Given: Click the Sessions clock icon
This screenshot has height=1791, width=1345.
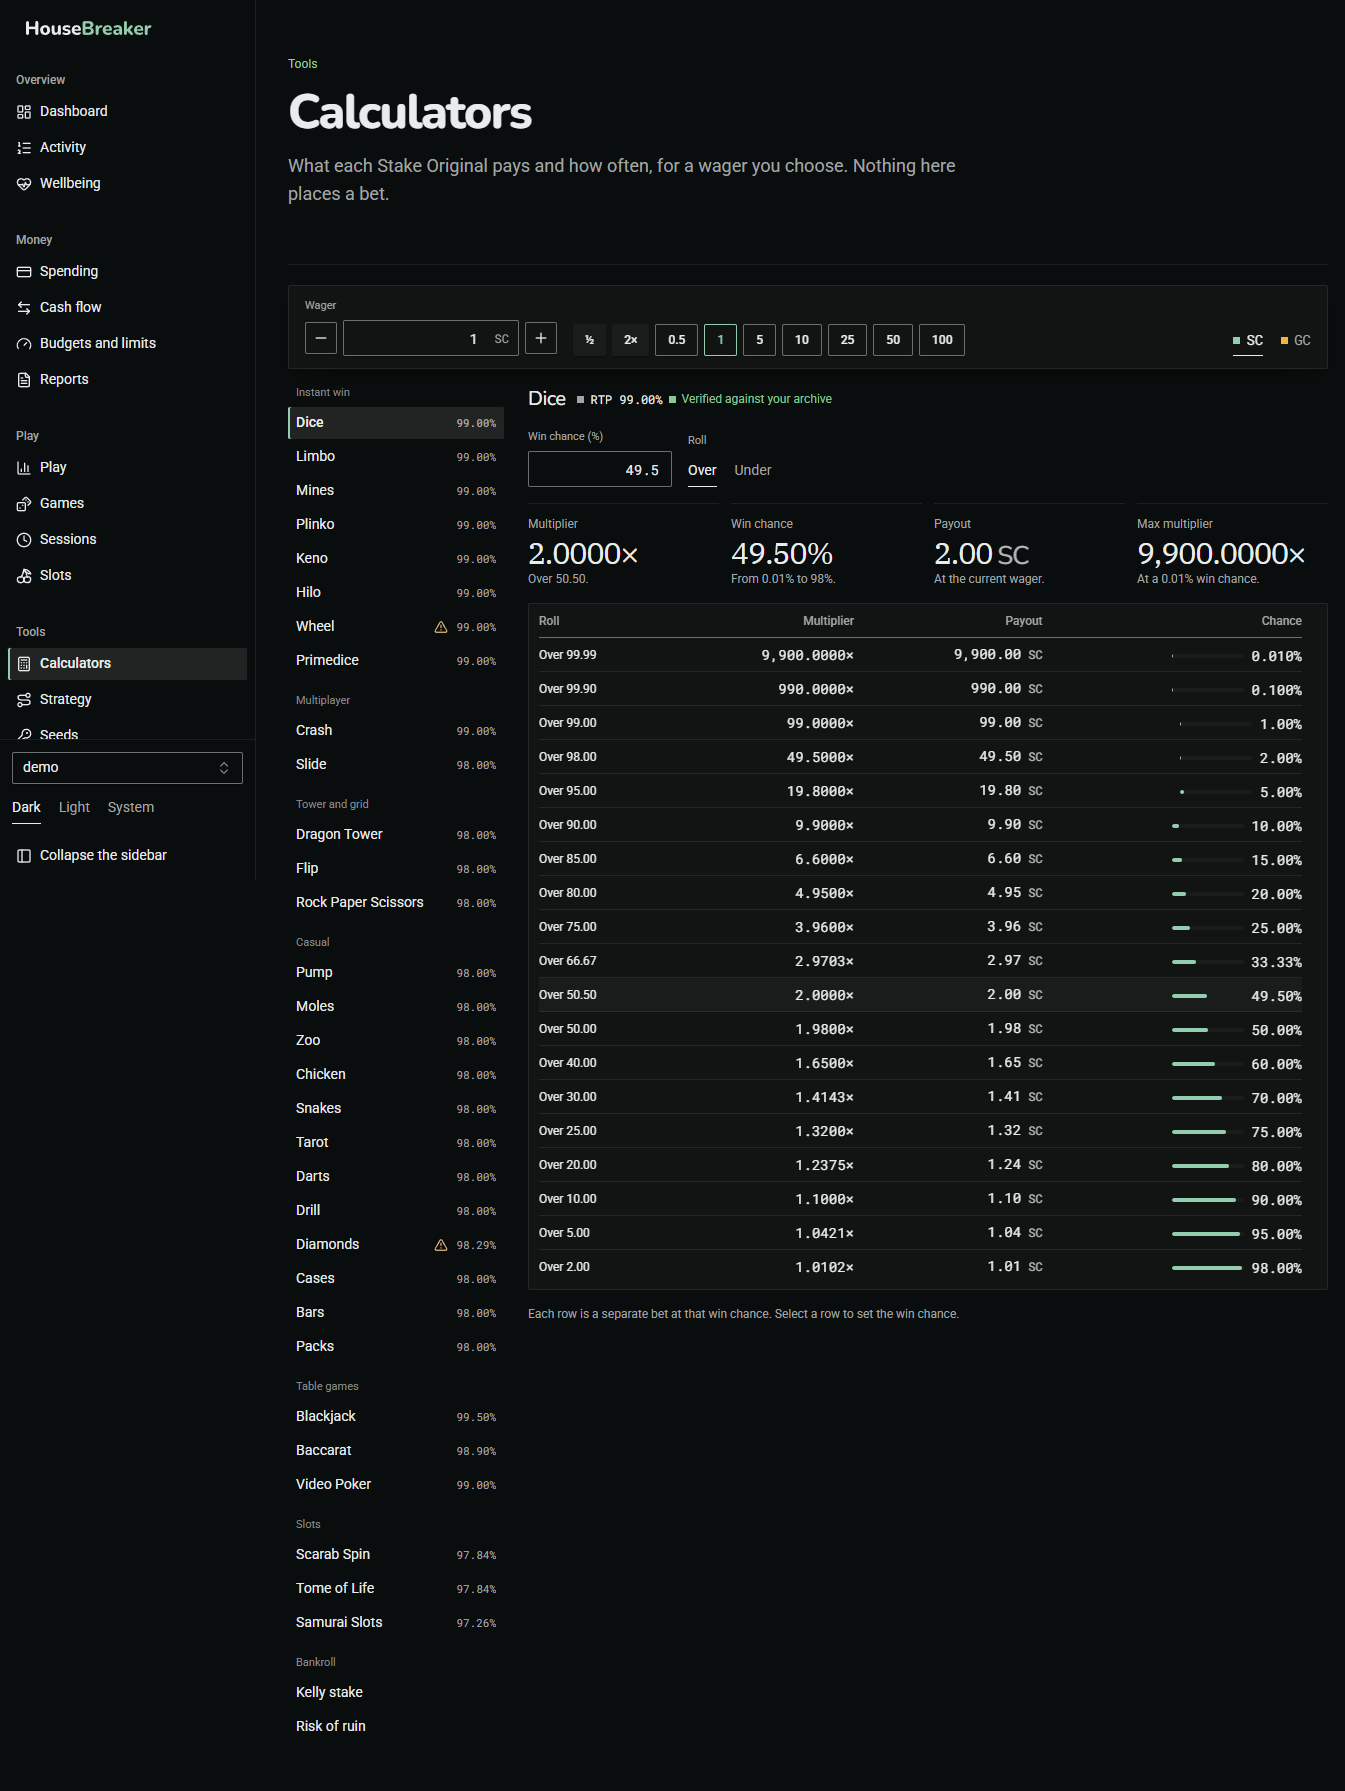Looking at the screenshot, I should pyautogui.click(x=24, y=540).
